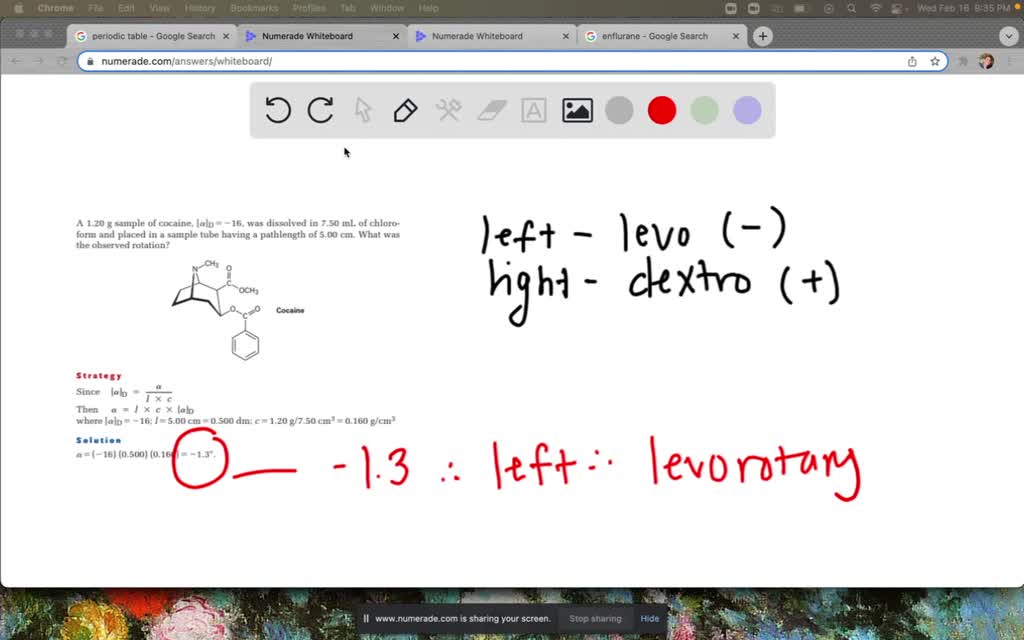Switch to purple pen color
Viewport: 1024px width, 640px height.
point(746,110)
